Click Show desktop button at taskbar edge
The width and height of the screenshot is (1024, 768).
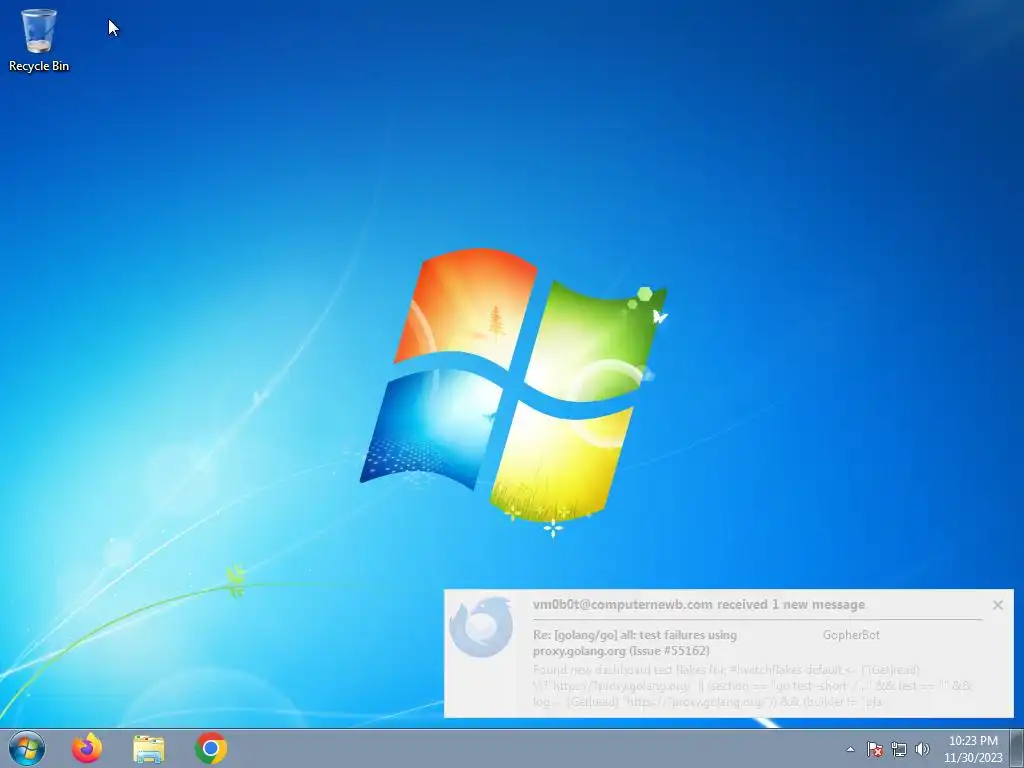(x=1017, y=749)
